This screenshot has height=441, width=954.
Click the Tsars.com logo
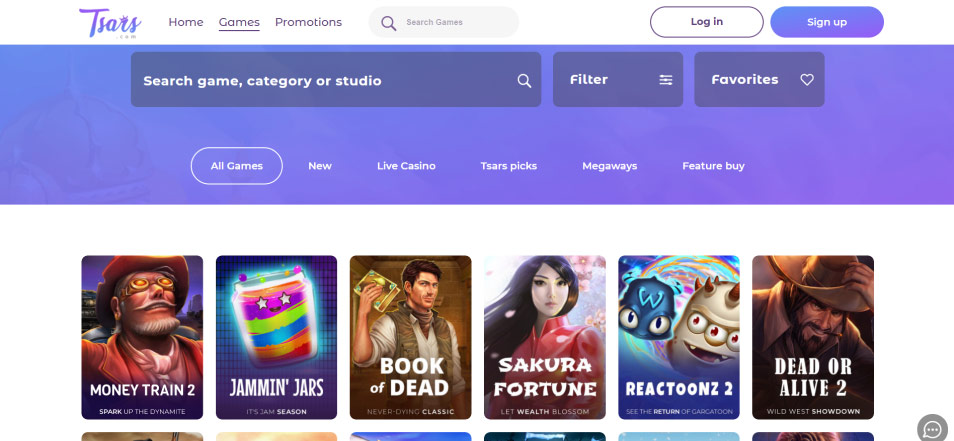(110, 23)
